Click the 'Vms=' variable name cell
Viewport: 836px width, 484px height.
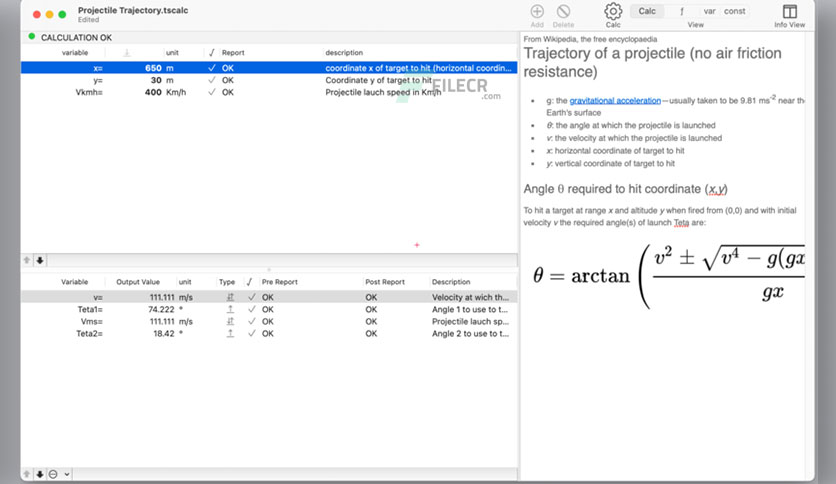pos(92,321)
